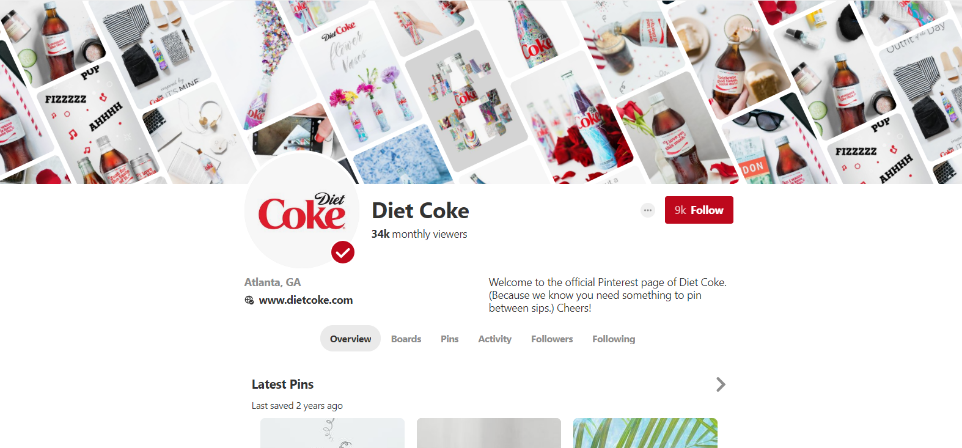The image size is (962, 448).
Task: Expand Latest Pins with right chevron
Action: pos(721,385)
